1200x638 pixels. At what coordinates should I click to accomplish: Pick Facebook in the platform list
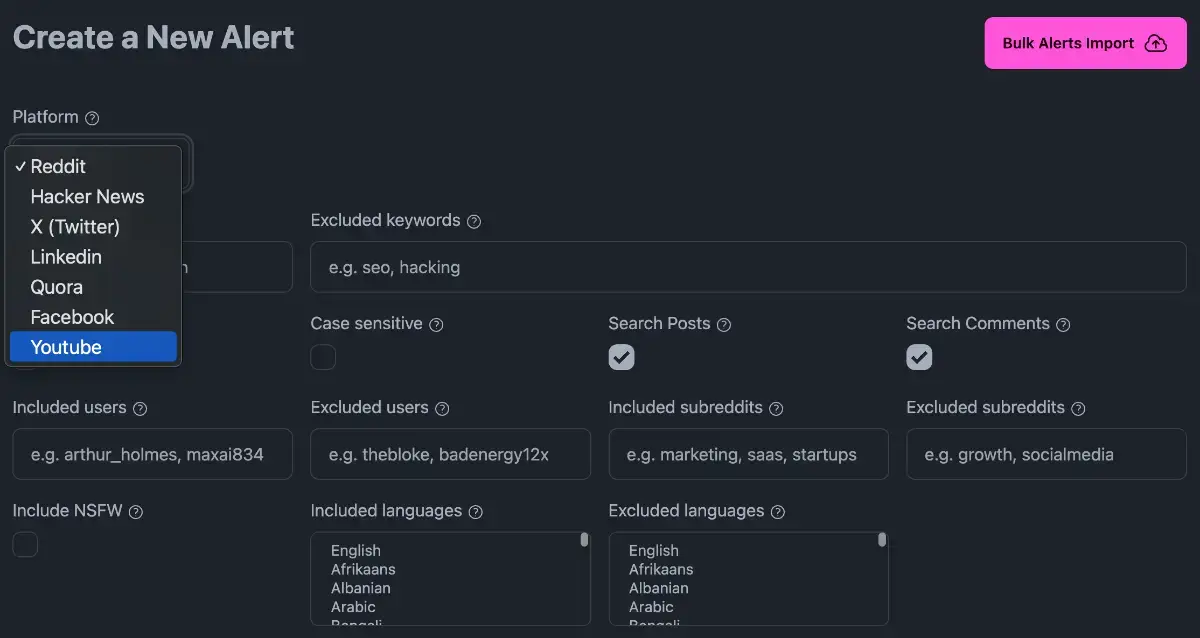click(x=93, y=317)
